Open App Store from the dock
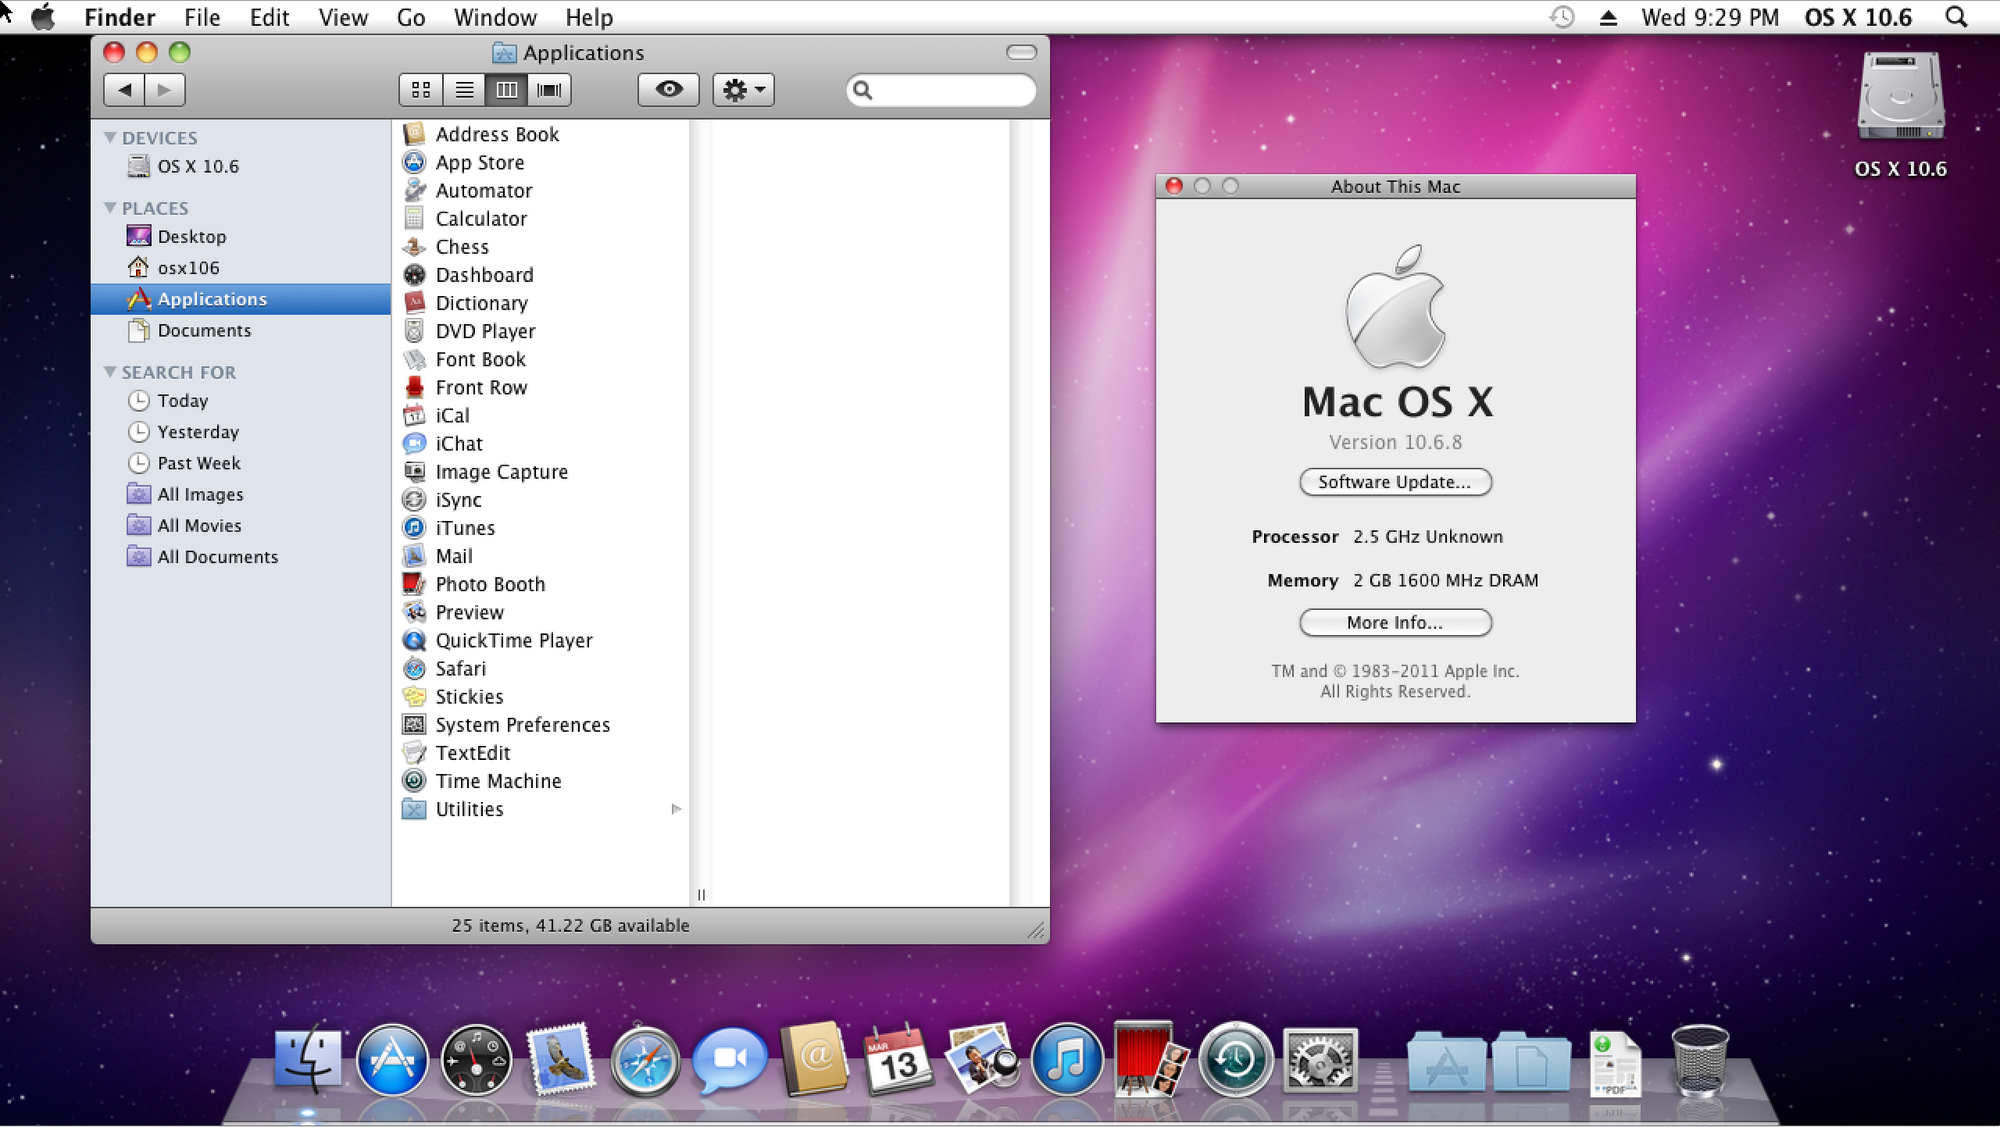Viewport: 2000px width, 1127px height. pos(393,1058)
